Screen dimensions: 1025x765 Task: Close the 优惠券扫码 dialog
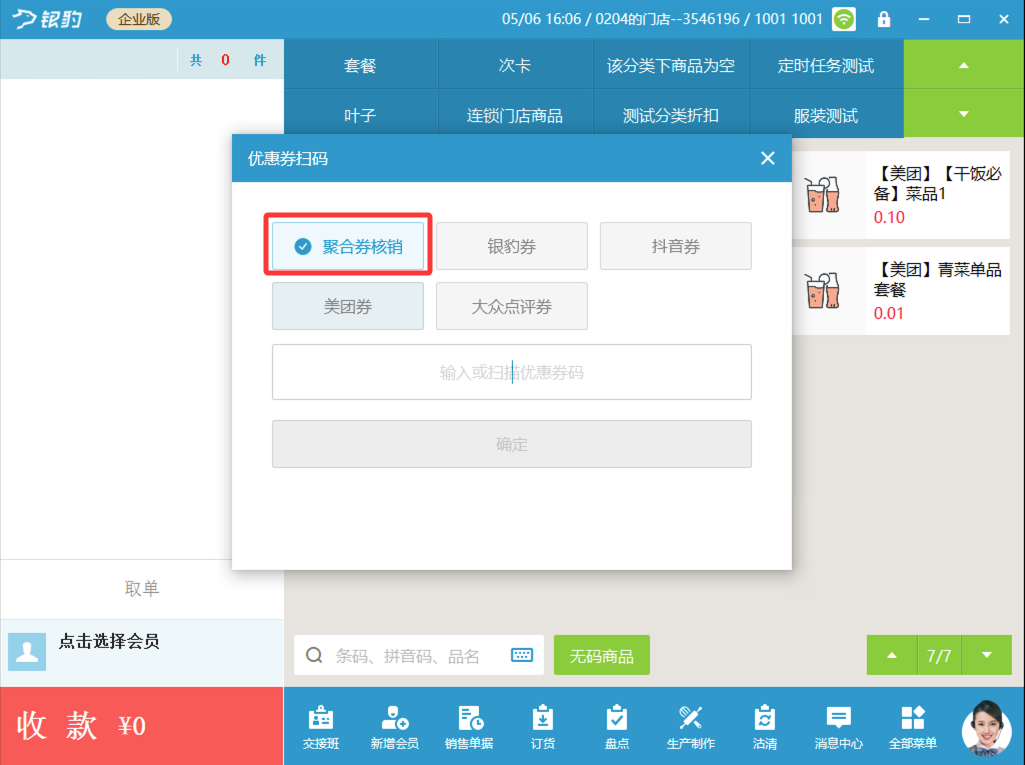coord(767,158)
